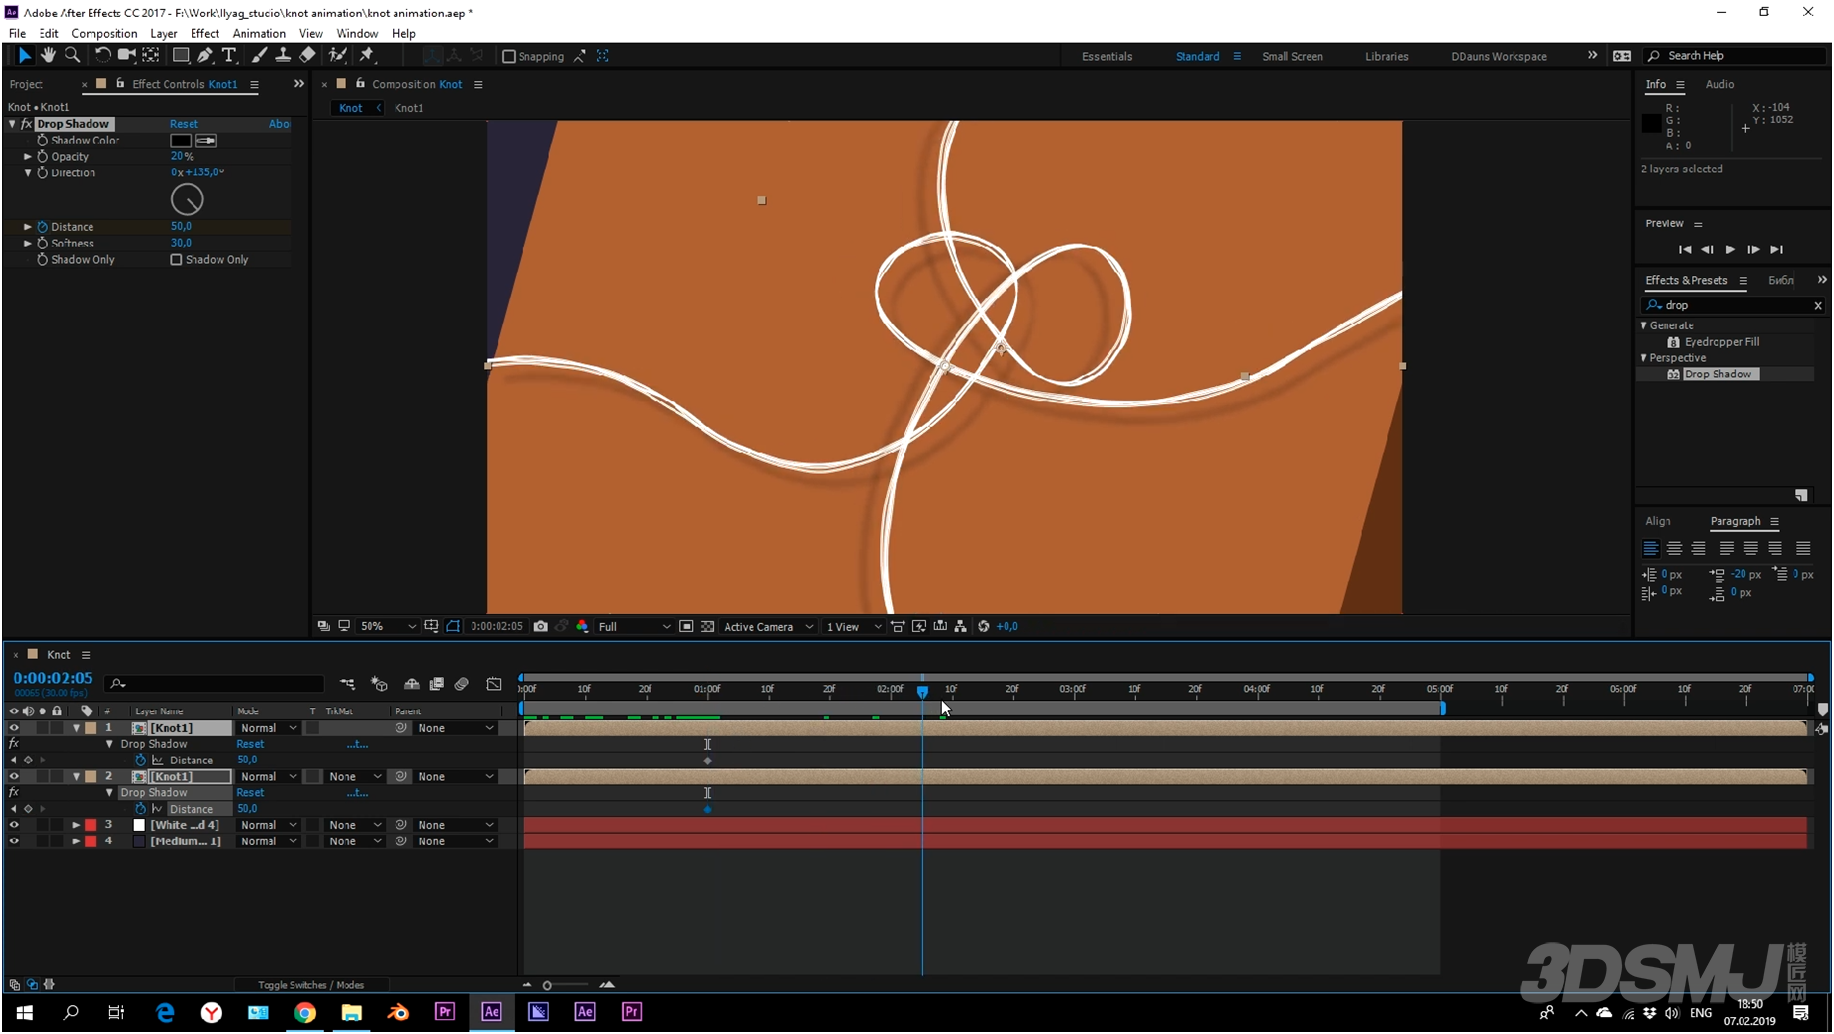Toggle the region of interest icon
Image resolution: width=1834 pixels, height=1034 pixels.
[686, 627]
